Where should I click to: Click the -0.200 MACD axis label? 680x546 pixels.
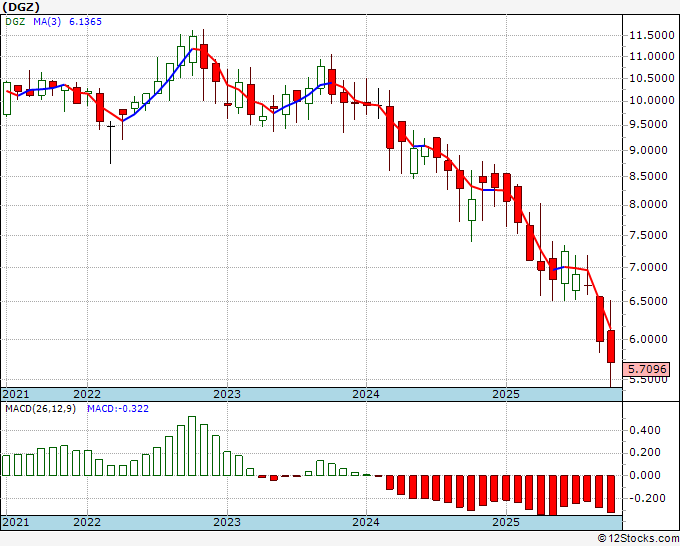645,498
